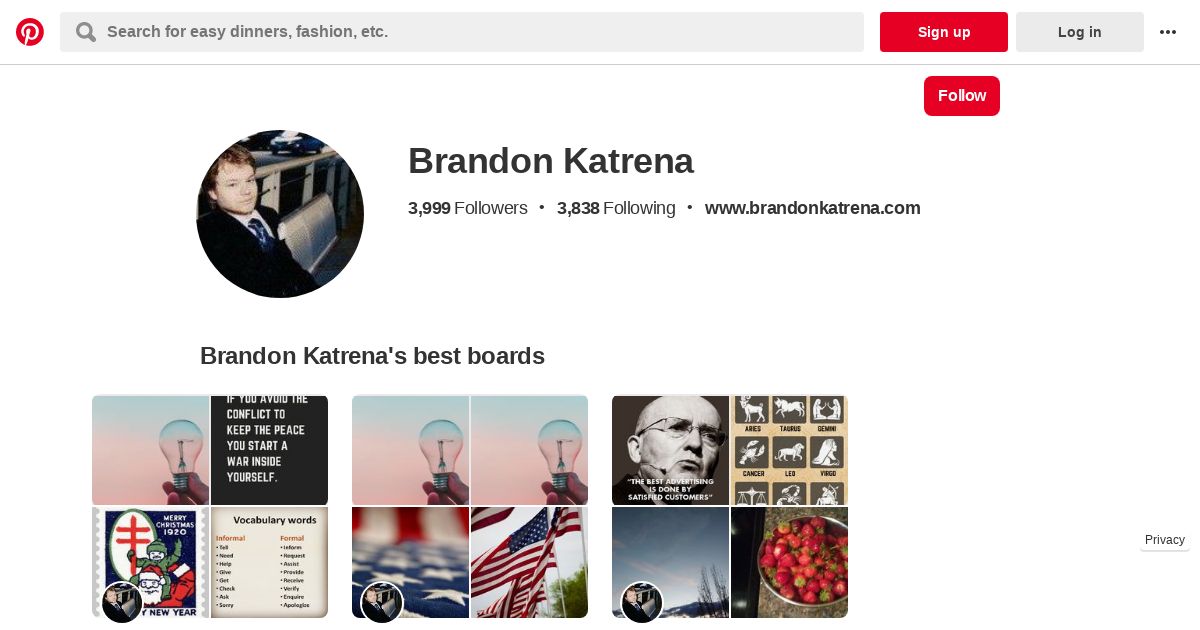Open the Vocabulary words pin thumbnail
Screen dimensions: 1200x630
(269, 562)
